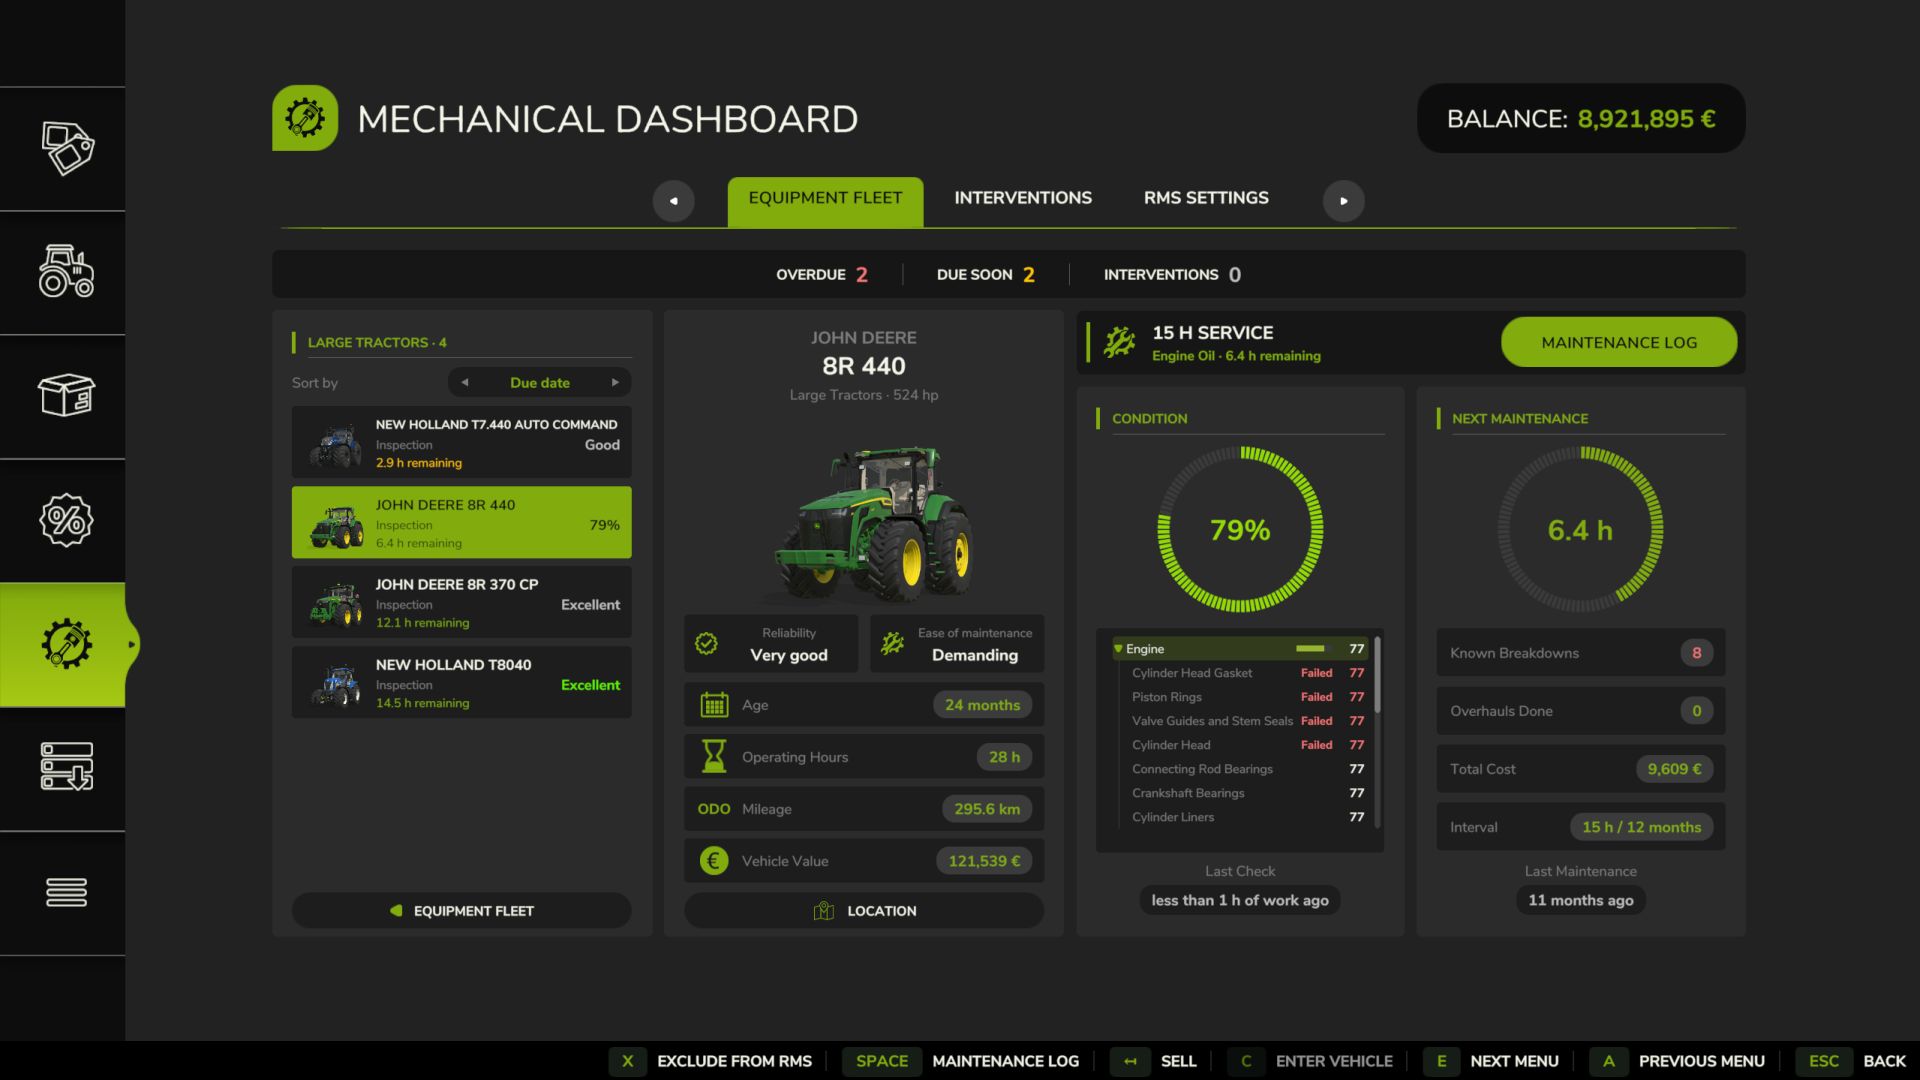
Task: Select New Holland T8040 tractor row
Action: coord(461,682)
